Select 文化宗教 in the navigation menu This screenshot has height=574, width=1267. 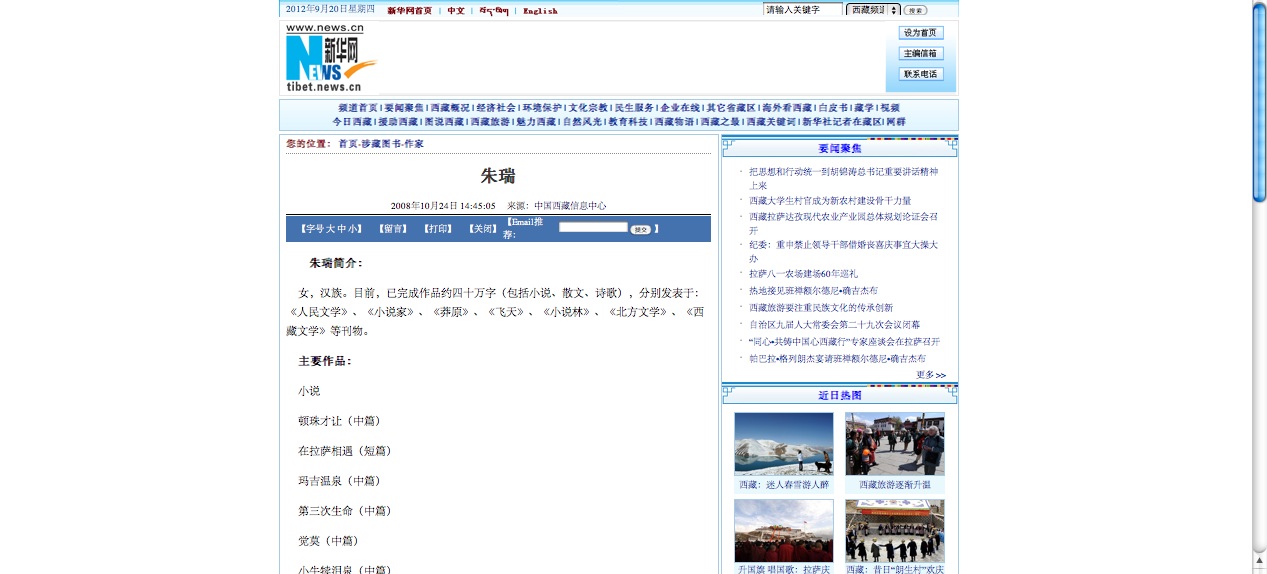[x=588, y=108]
